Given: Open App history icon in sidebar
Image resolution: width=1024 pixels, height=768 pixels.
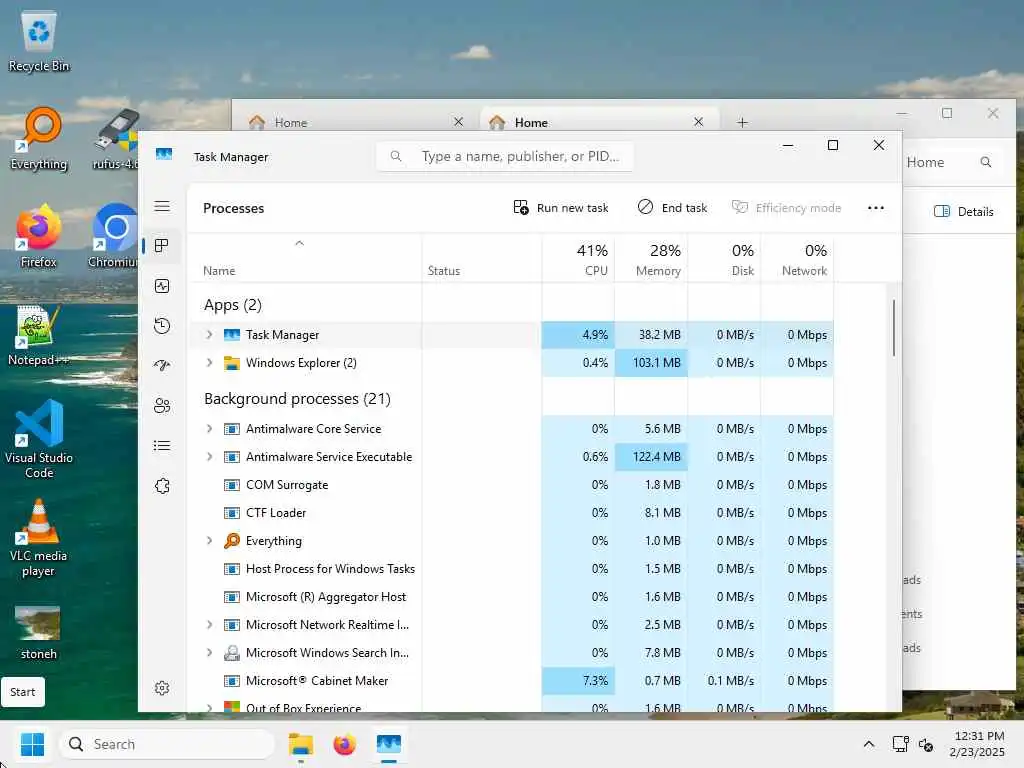Looking at the screenshot, I should pyautogui.click(x=162, y=326).
